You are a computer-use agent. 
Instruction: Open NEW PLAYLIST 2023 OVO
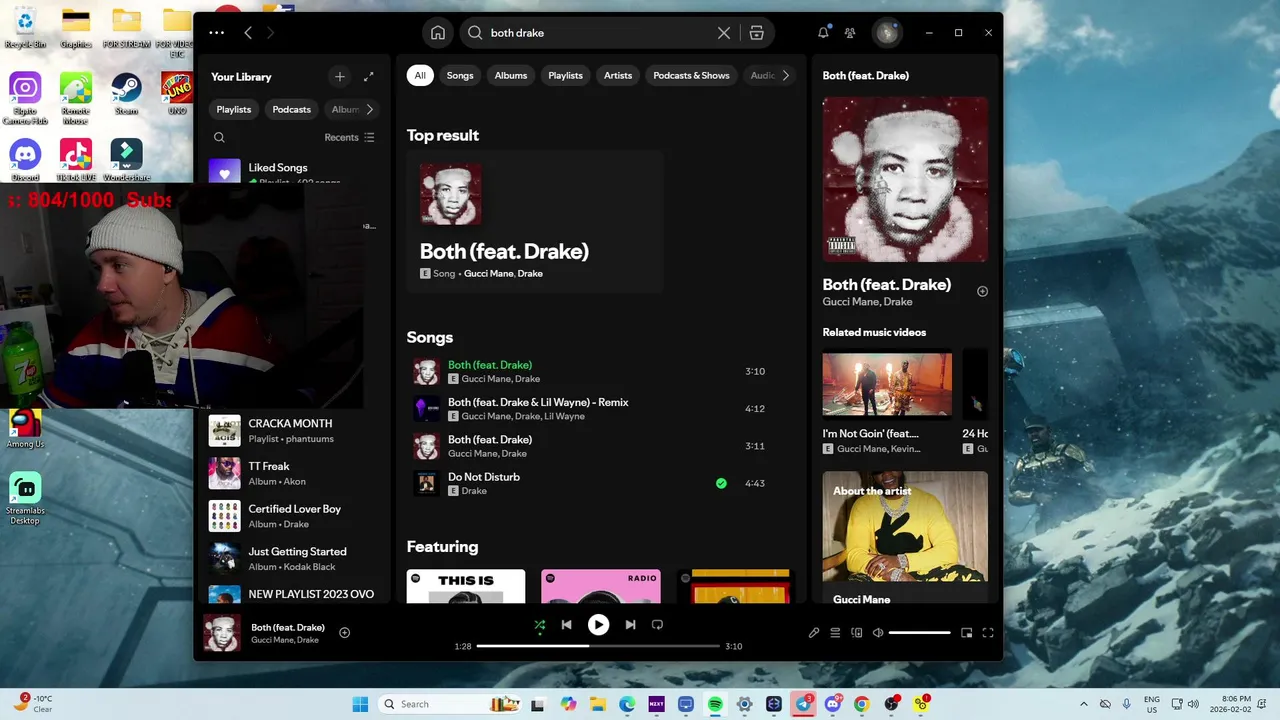(293, 593)
